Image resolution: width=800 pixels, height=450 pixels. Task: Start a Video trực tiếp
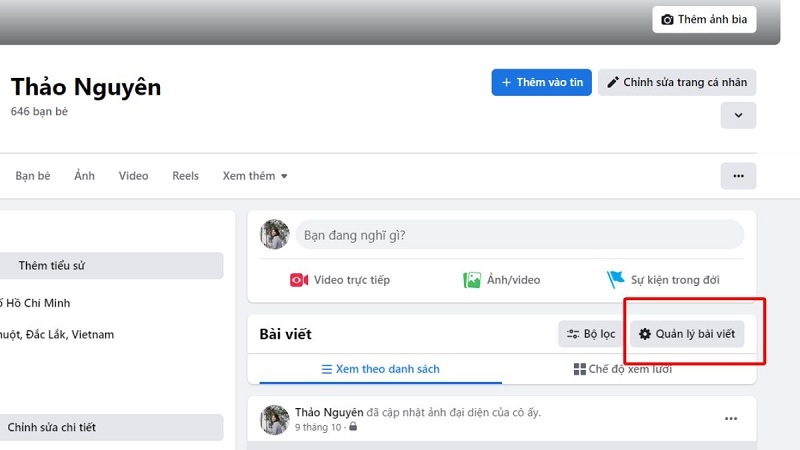[x=340, y=280]
